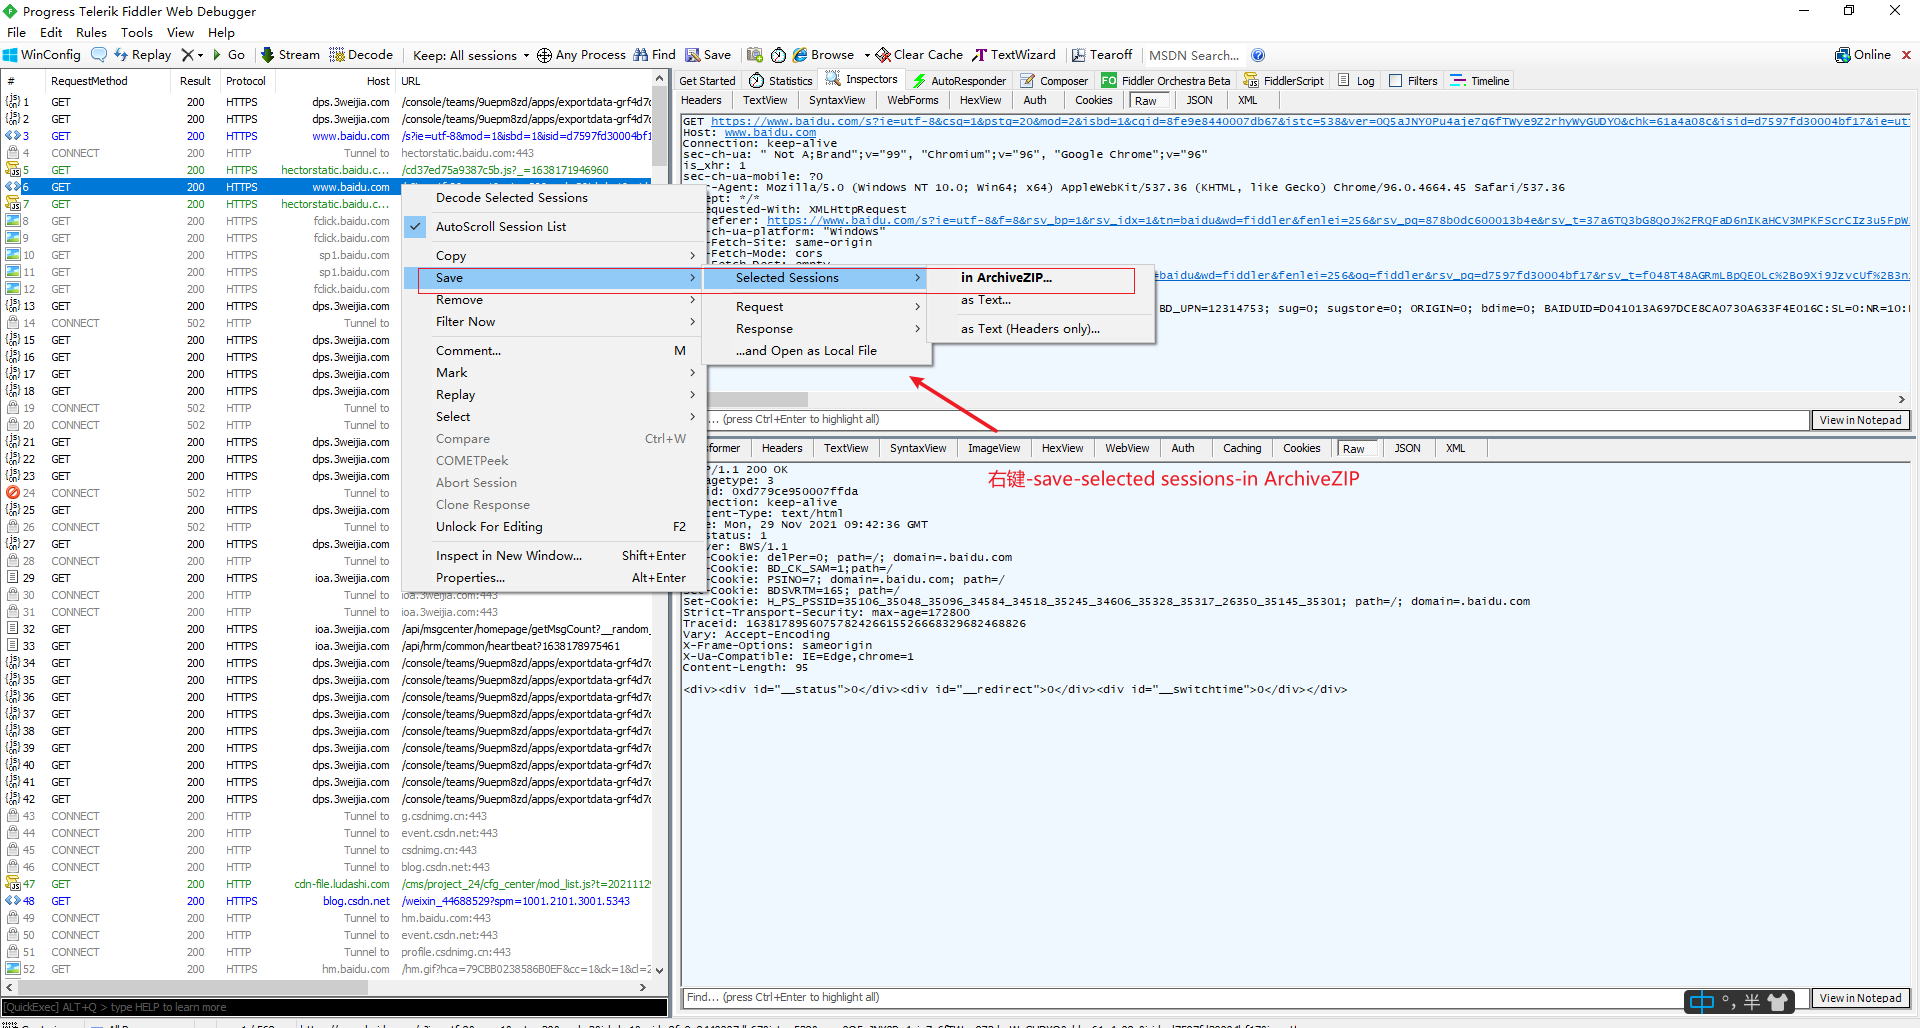
Task: Click the Any Process crosshair target icon
Action: (544, 55)
